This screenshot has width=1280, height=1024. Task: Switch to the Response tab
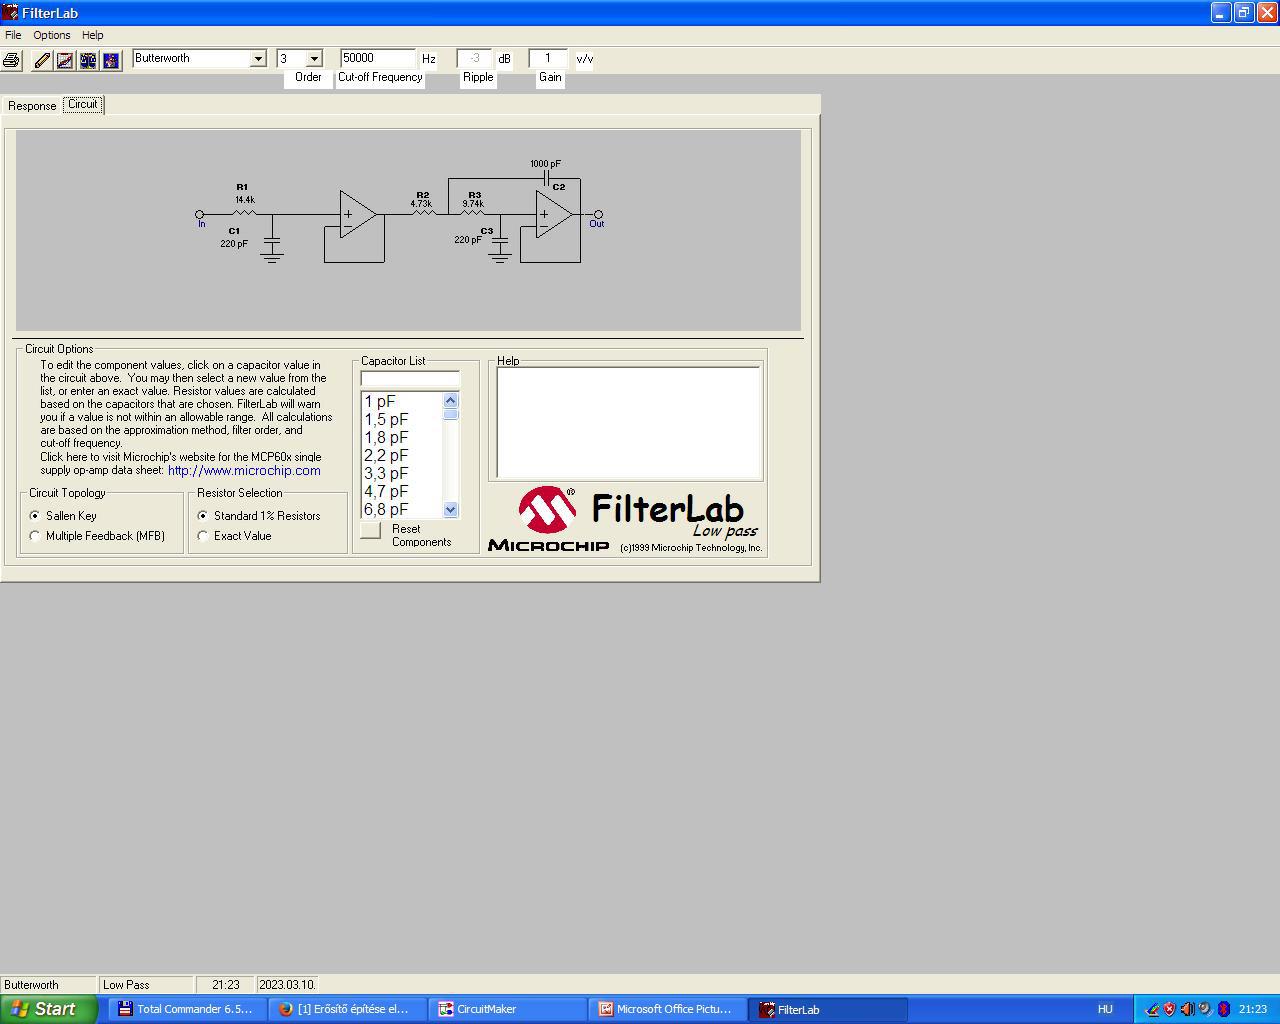32,106
